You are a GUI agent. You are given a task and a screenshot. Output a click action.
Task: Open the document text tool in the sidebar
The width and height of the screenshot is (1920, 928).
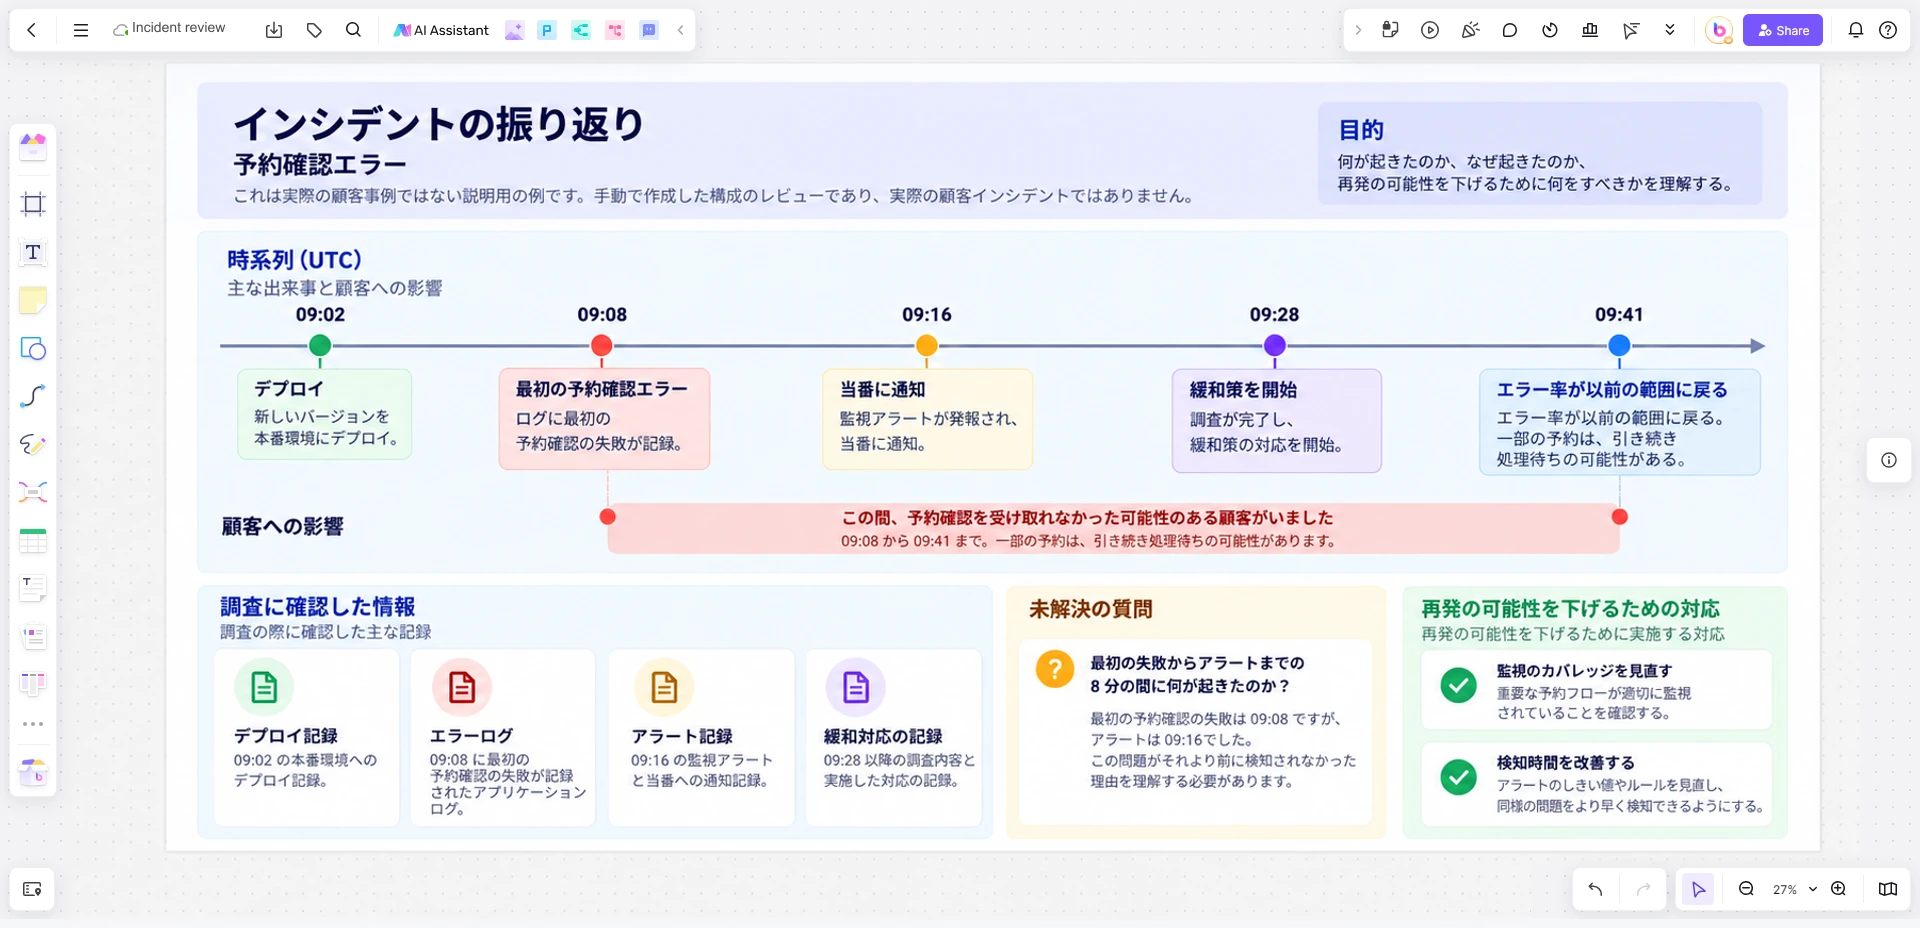(x=33, y=588)
